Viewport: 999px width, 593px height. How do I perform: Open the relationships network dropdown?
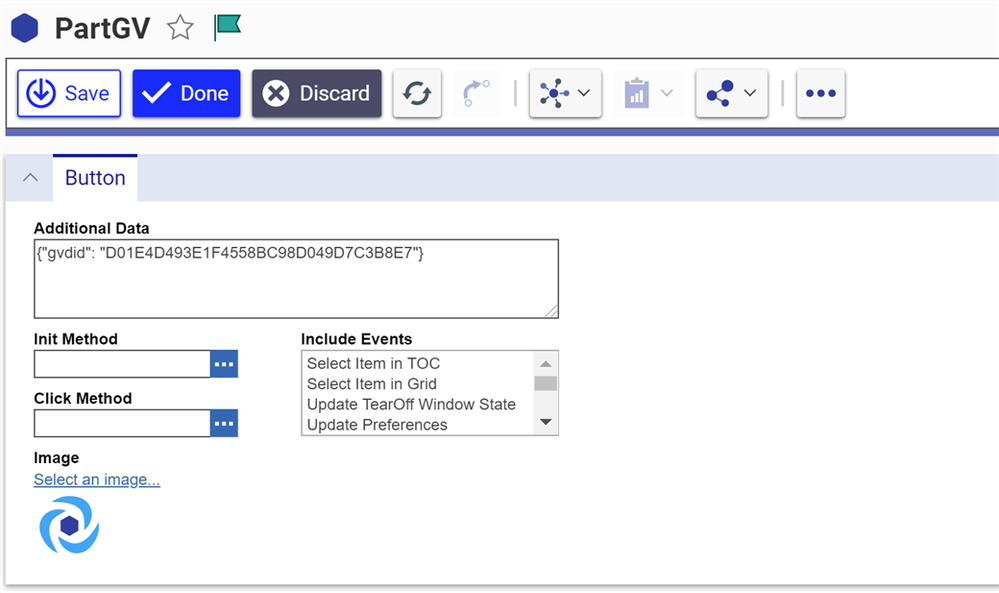tap(565, 94)
